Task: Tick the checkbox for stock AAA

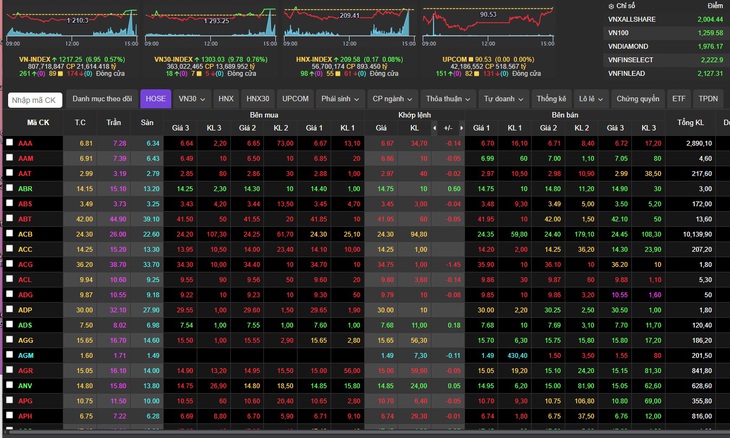Action: tap(9, 142)
